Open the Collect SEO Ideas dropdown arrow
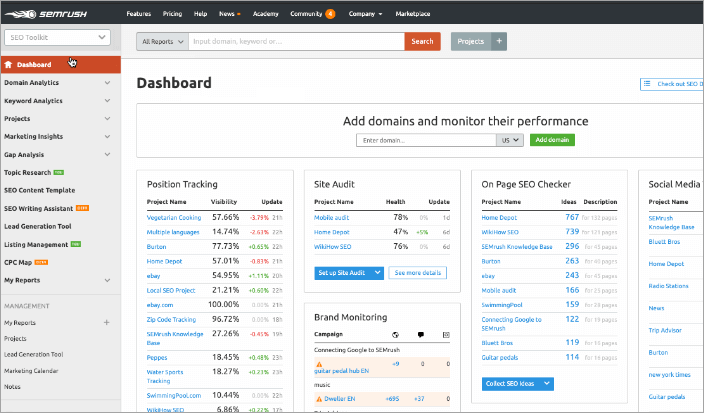 pyautogui.click(x=547, y=383)
